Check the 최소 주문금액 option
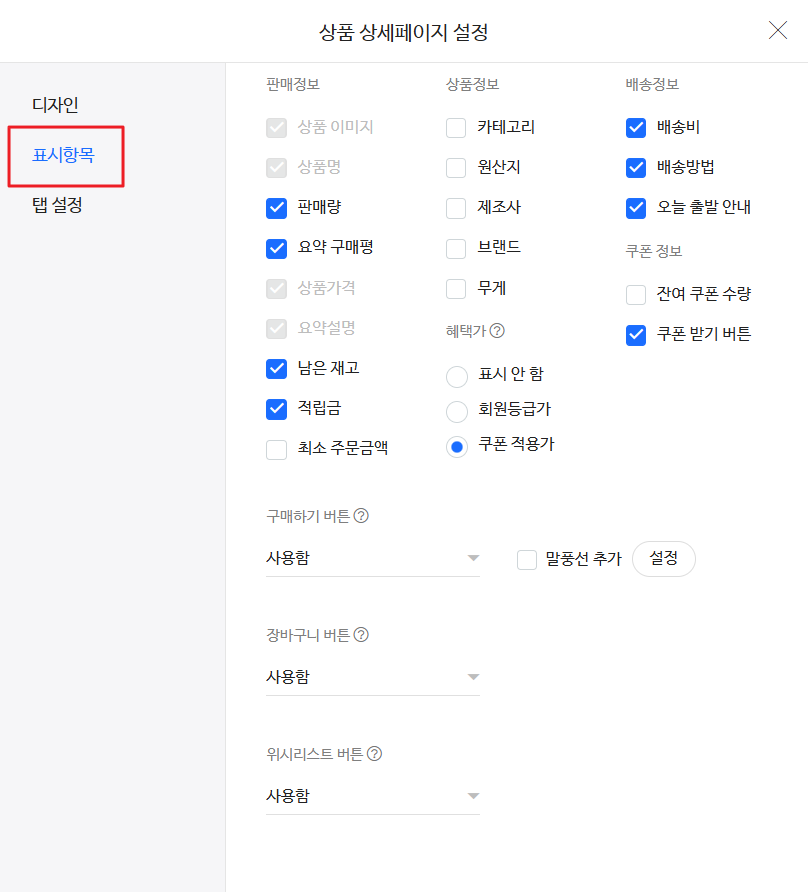808x892 pixels. pos(277,449)
